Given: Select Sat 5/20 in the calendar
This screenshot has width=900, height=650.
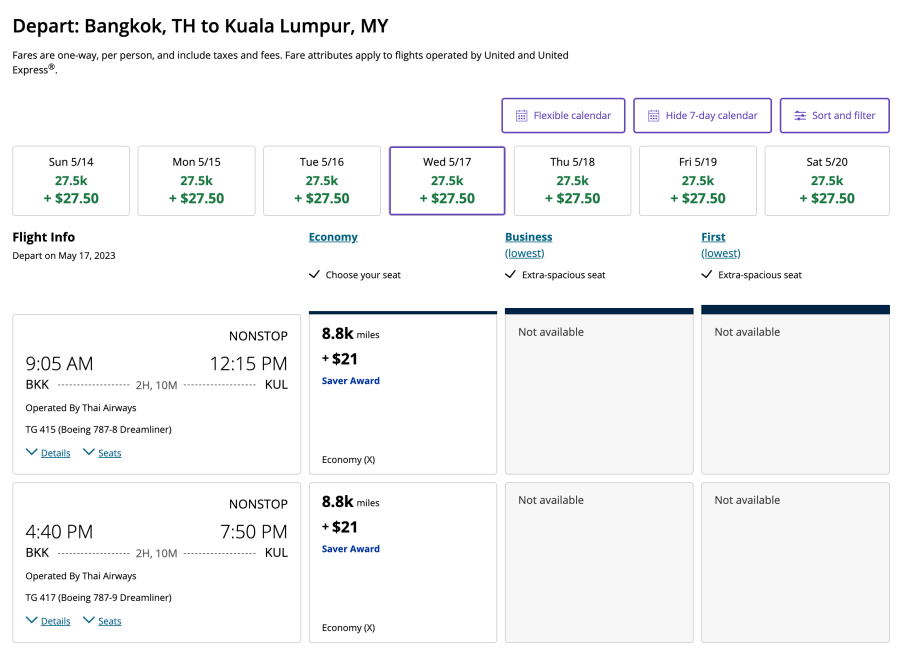Looking at the screenshot, I should pyautogui.click(x=827, y=181).
